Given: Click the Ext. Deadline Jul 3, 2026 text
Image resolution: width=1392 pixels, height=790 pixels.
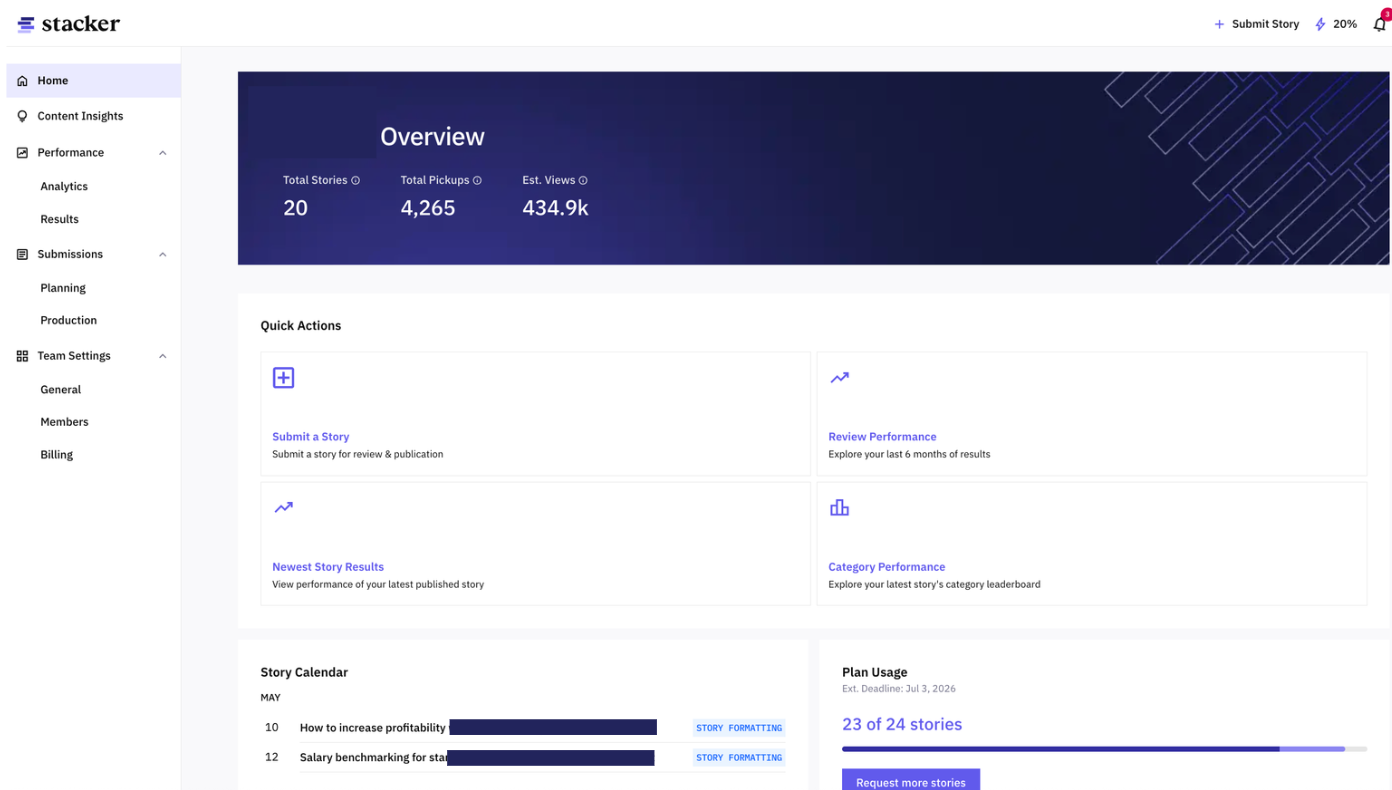Looking at the screenshot, I should pos(899,689).
